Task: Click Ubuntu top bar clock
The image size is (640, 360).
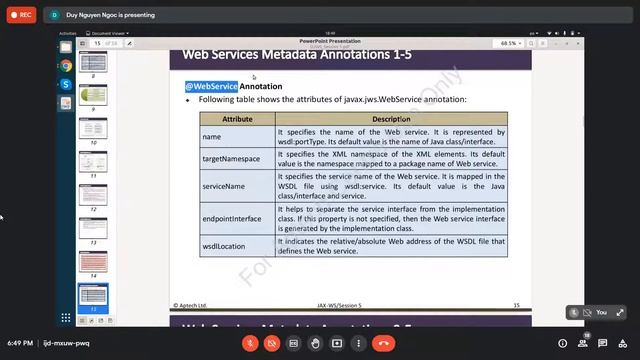Action: click(330, 33)
